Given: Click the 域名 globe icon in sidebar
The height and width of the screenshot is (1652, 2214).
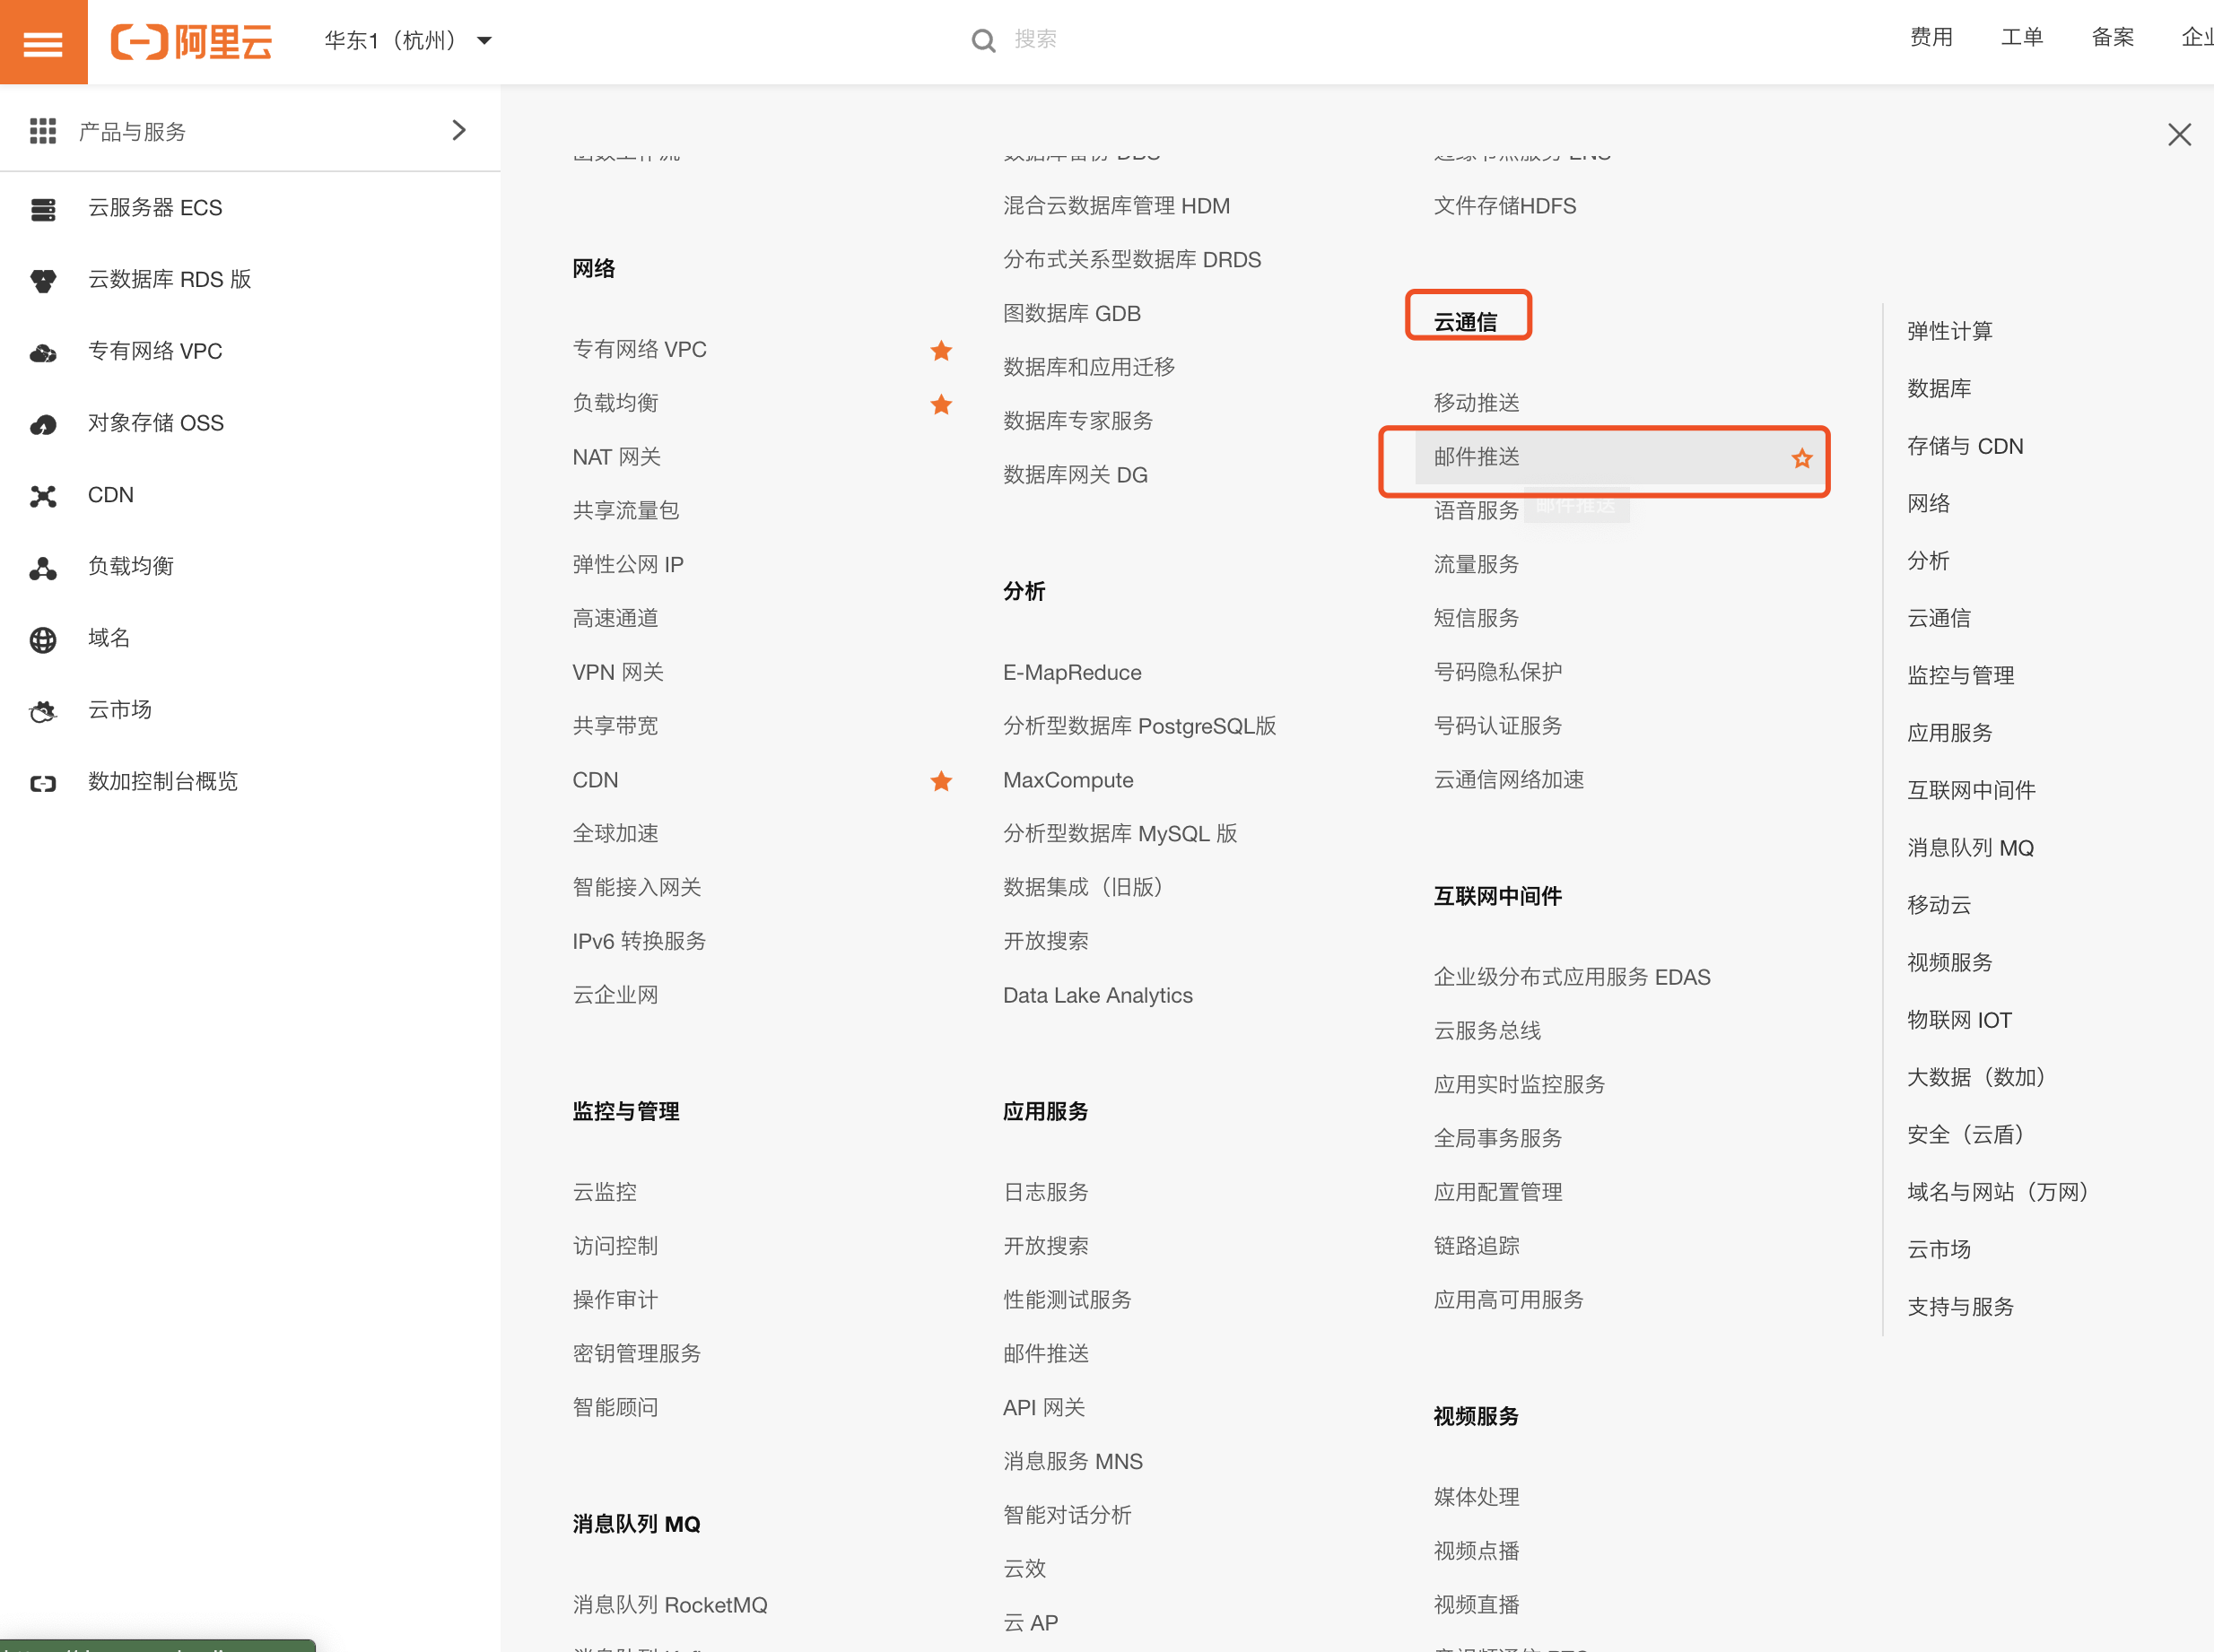Looking at the screenshot, I should click(43, 638).
